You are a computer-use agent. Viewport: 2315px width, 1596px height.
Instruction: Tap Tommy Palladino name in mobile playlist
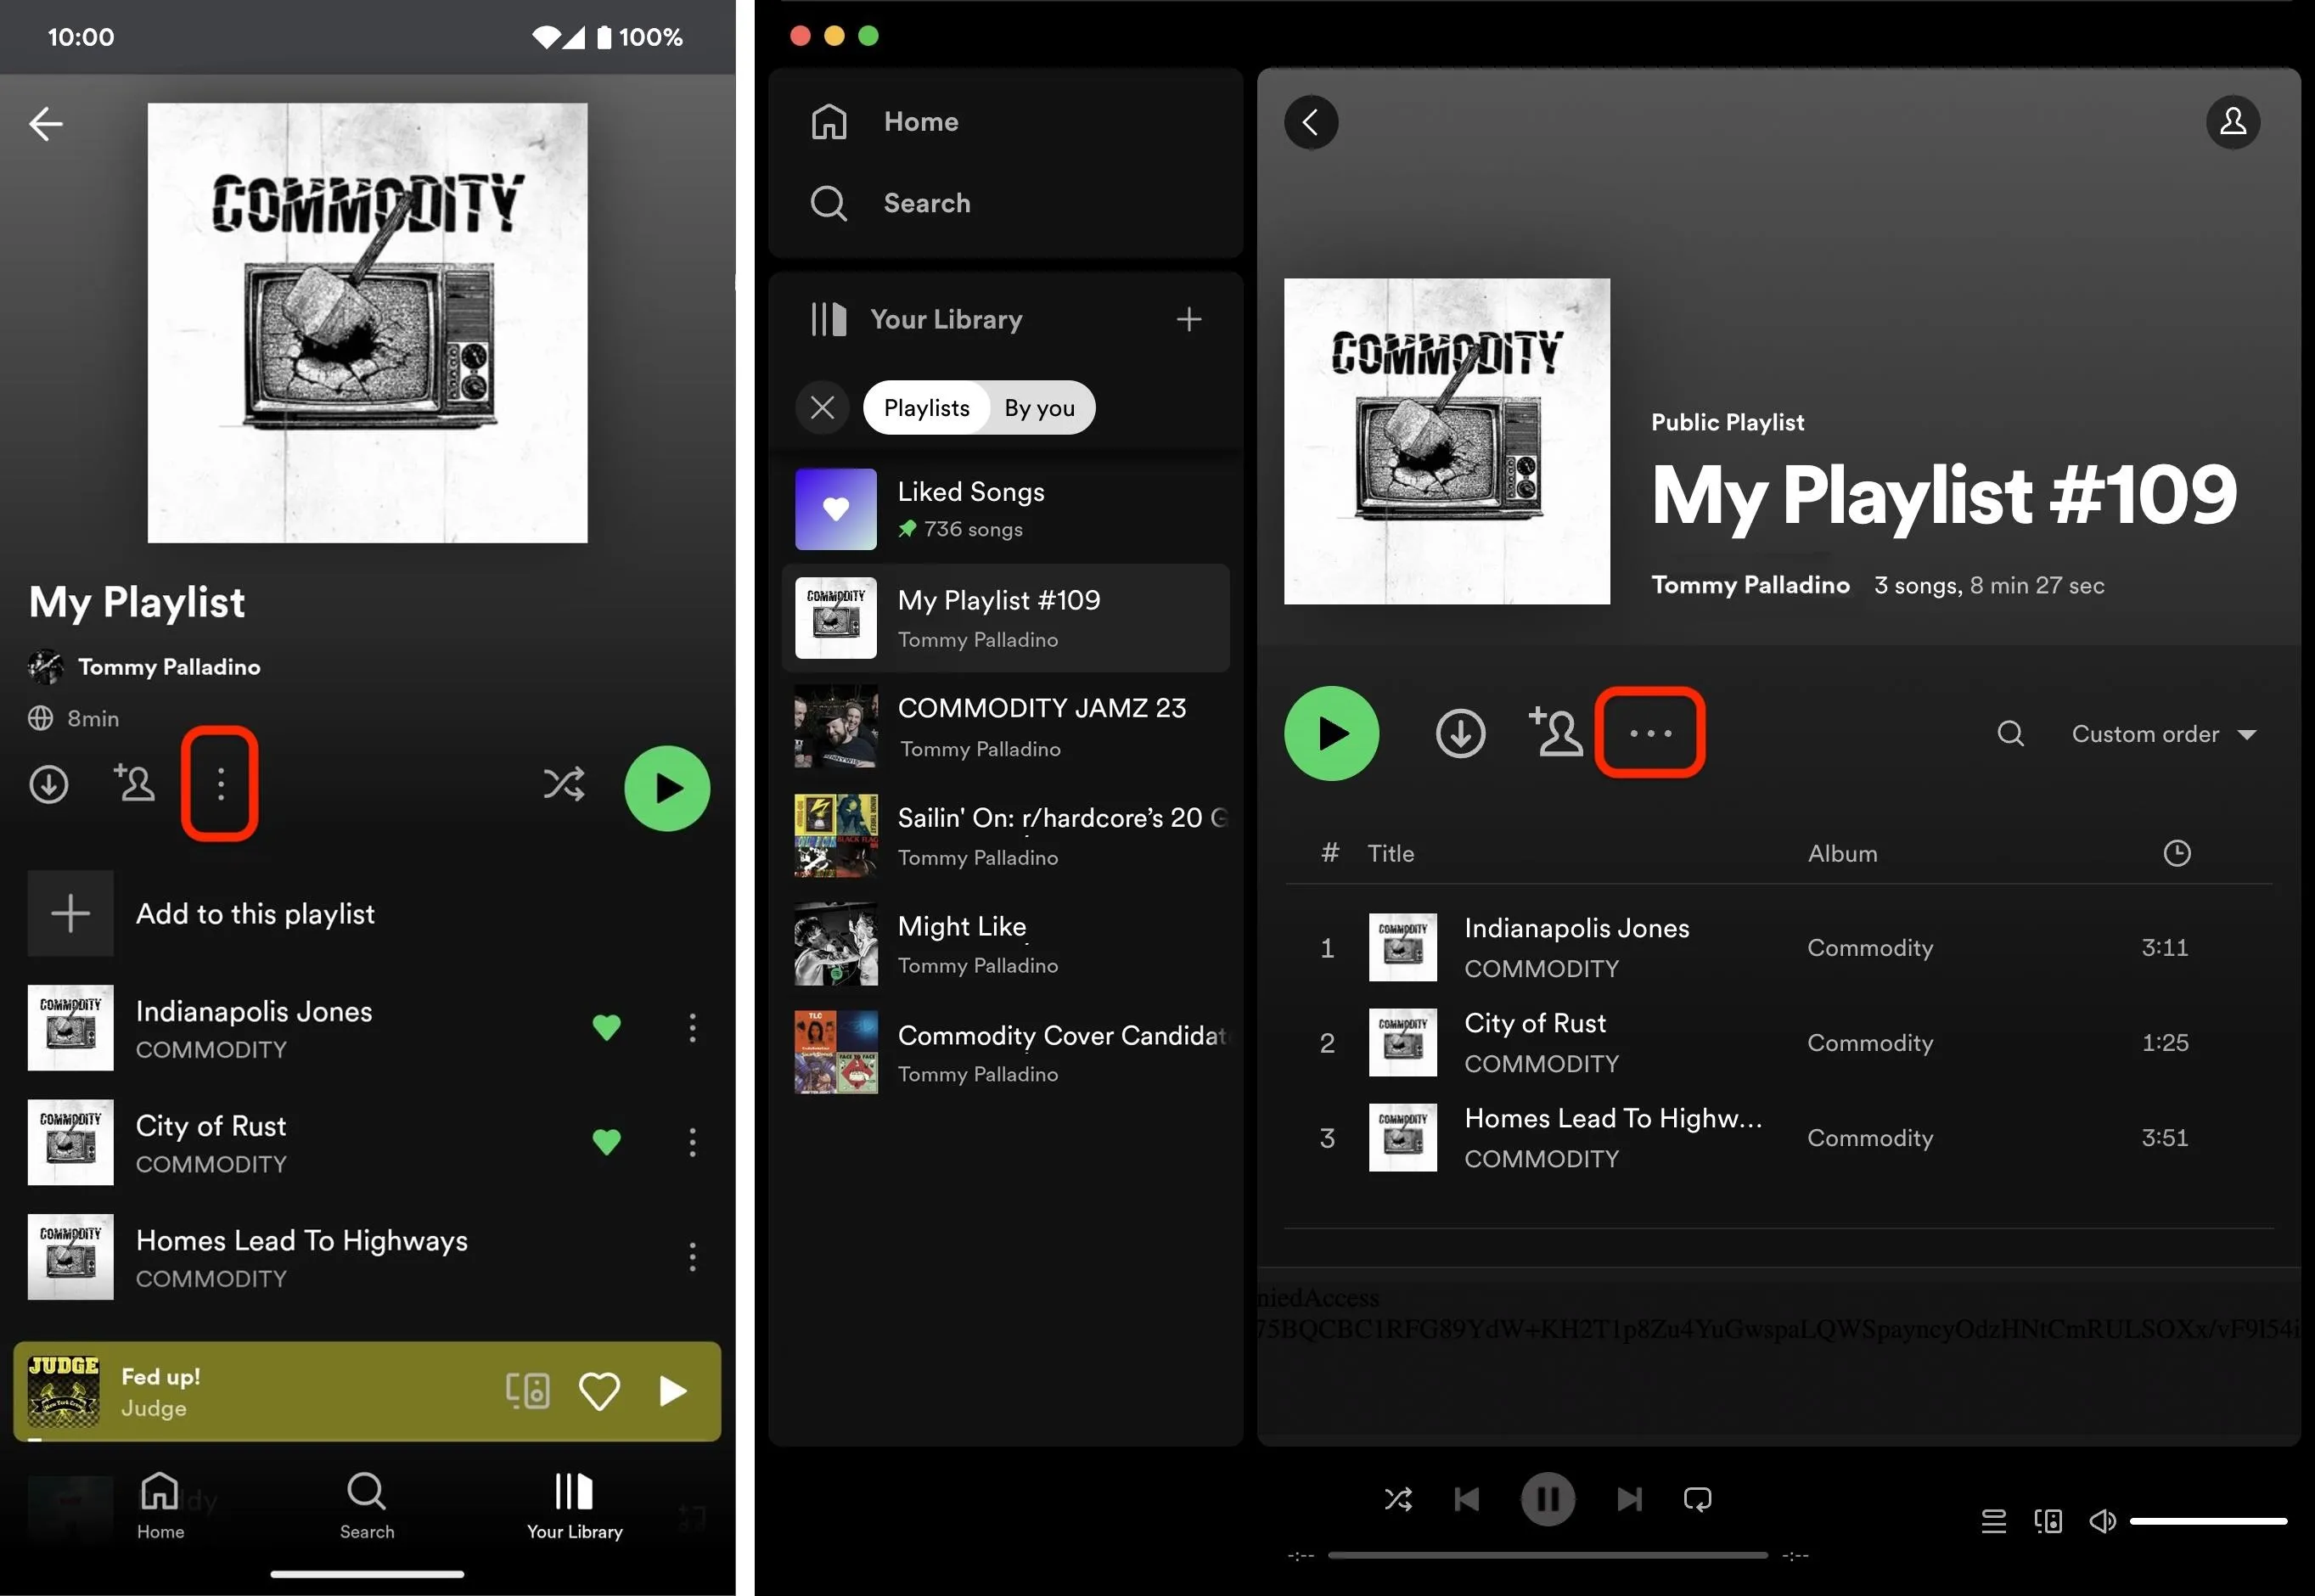[169, 667]
